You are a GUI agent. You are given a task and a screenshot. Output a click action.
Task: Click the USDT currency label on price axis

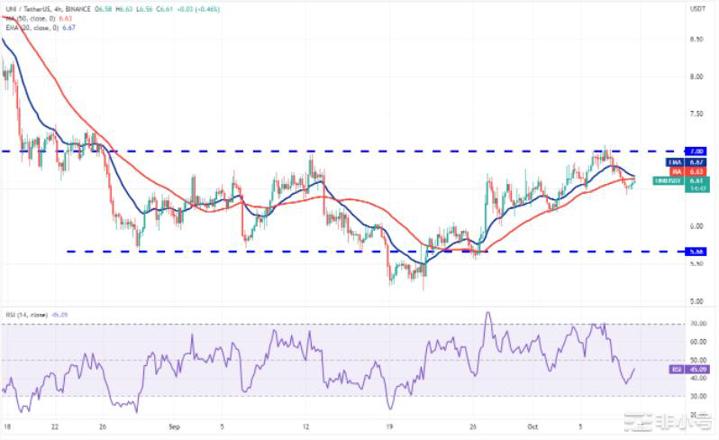coord(697,9)
